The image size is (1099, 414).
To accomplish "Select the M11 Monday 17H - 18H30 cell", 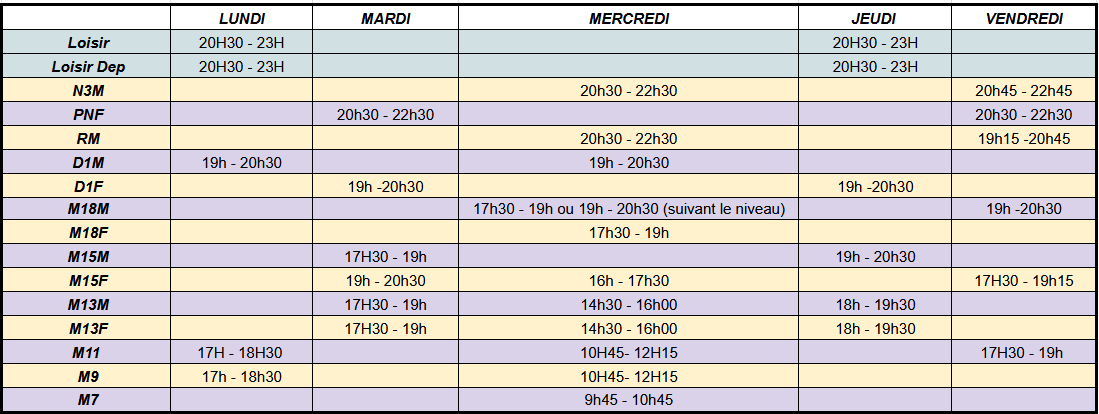I will click(242, 352).
